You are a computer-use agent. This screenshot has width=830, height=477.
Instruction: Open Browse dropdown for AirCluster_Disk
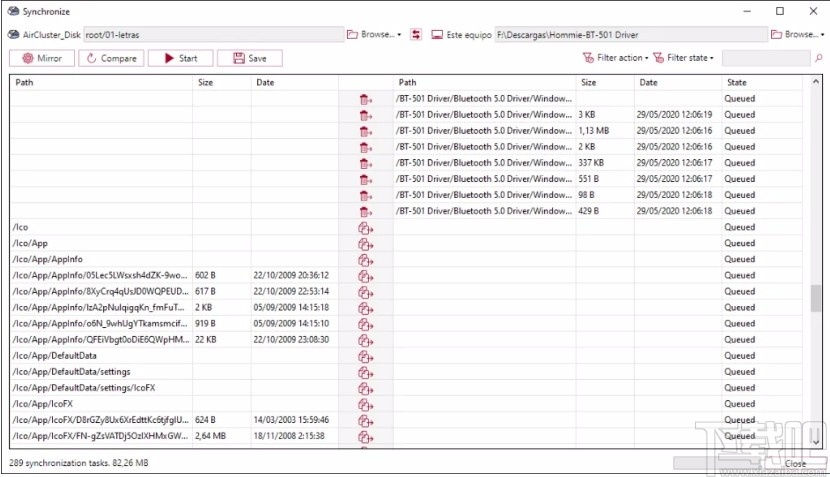(x=374, y=34)
